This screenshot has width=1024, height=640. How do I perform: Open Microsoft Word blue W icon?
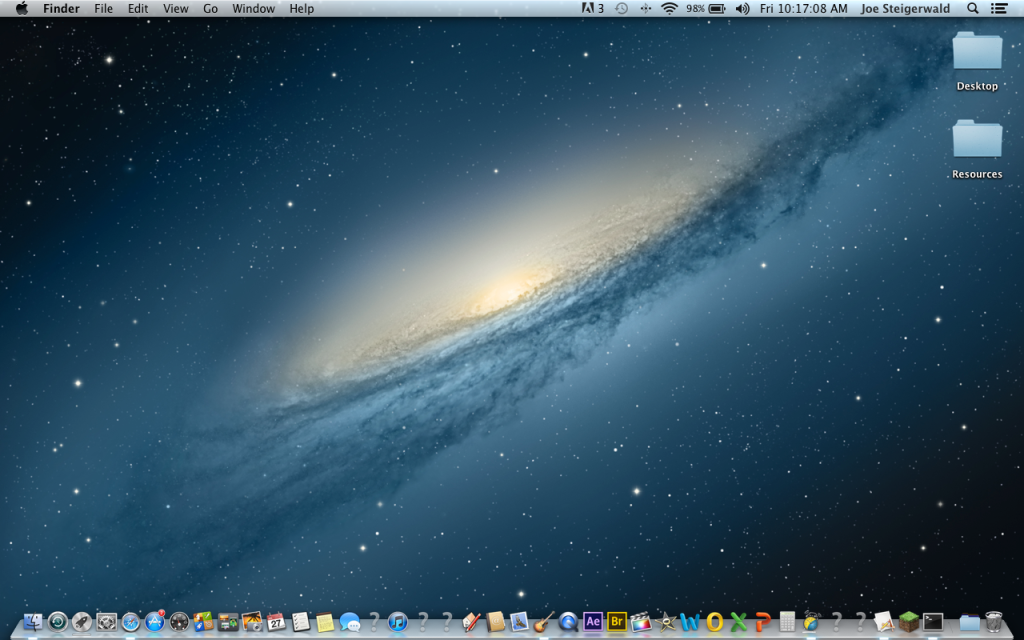[x=690, y=622]
